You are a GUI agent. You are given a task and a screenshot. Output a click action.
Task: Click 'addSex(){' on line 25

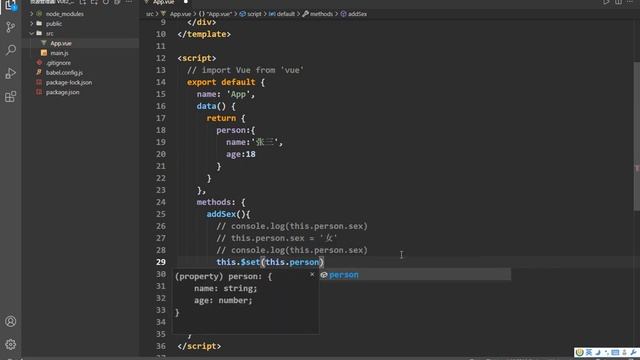228,214
